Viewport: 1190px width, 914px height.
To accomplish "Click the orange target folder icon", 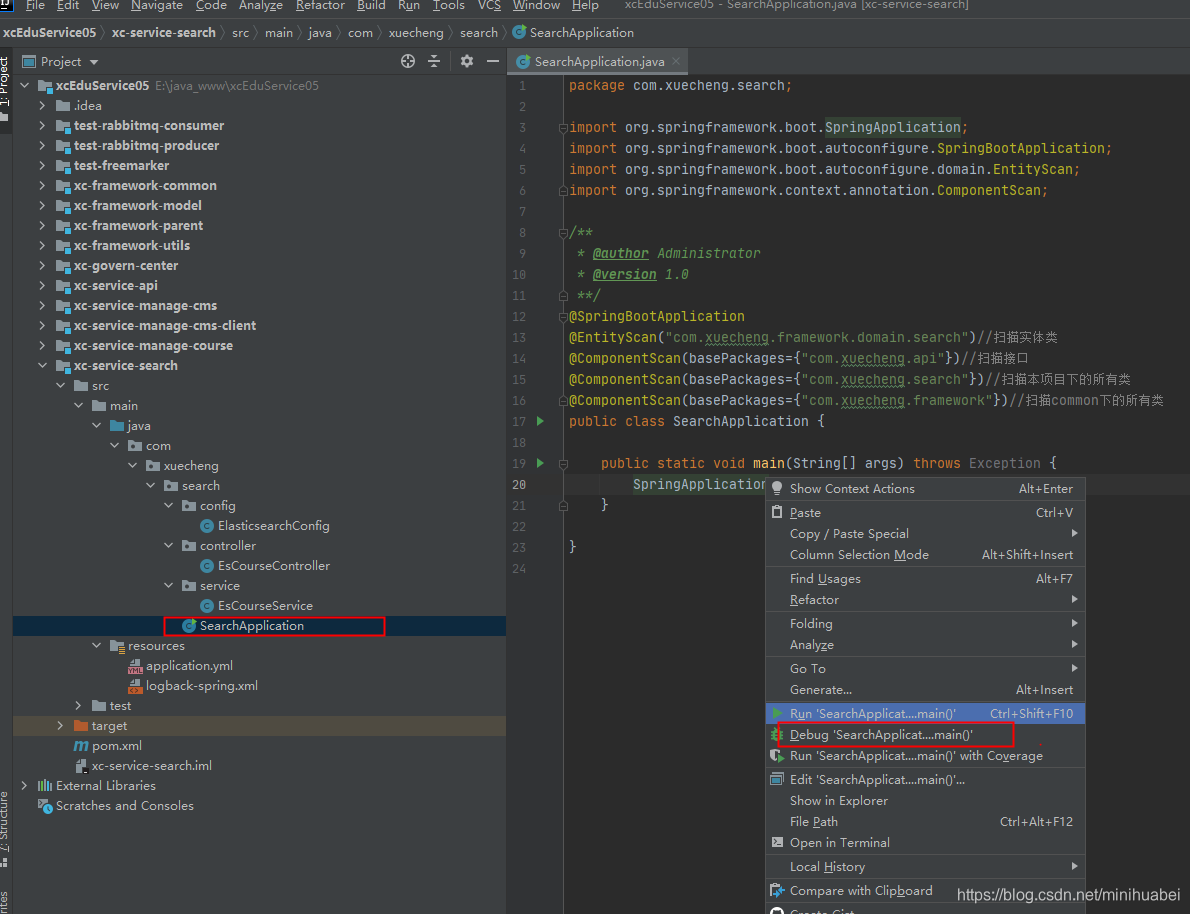I will (80, 726).
